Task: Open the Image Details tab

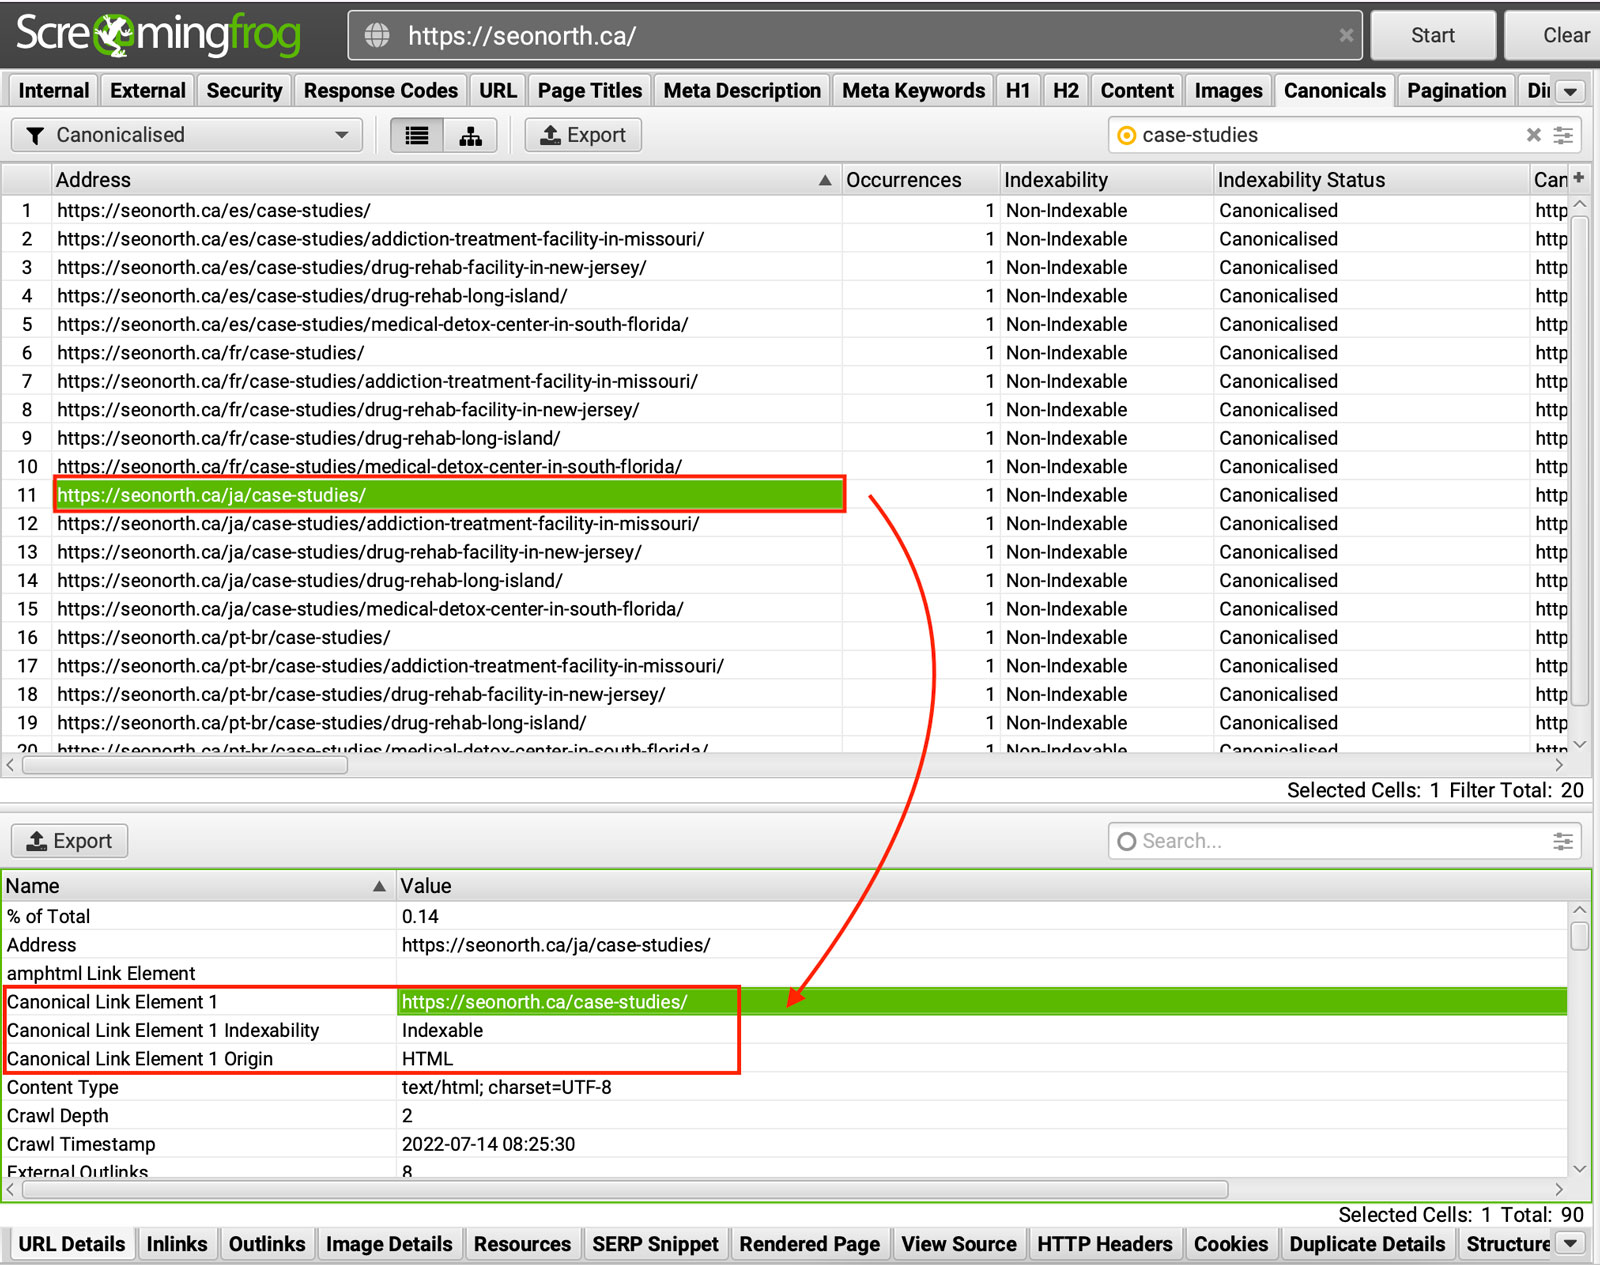Action: (389, 1244)
